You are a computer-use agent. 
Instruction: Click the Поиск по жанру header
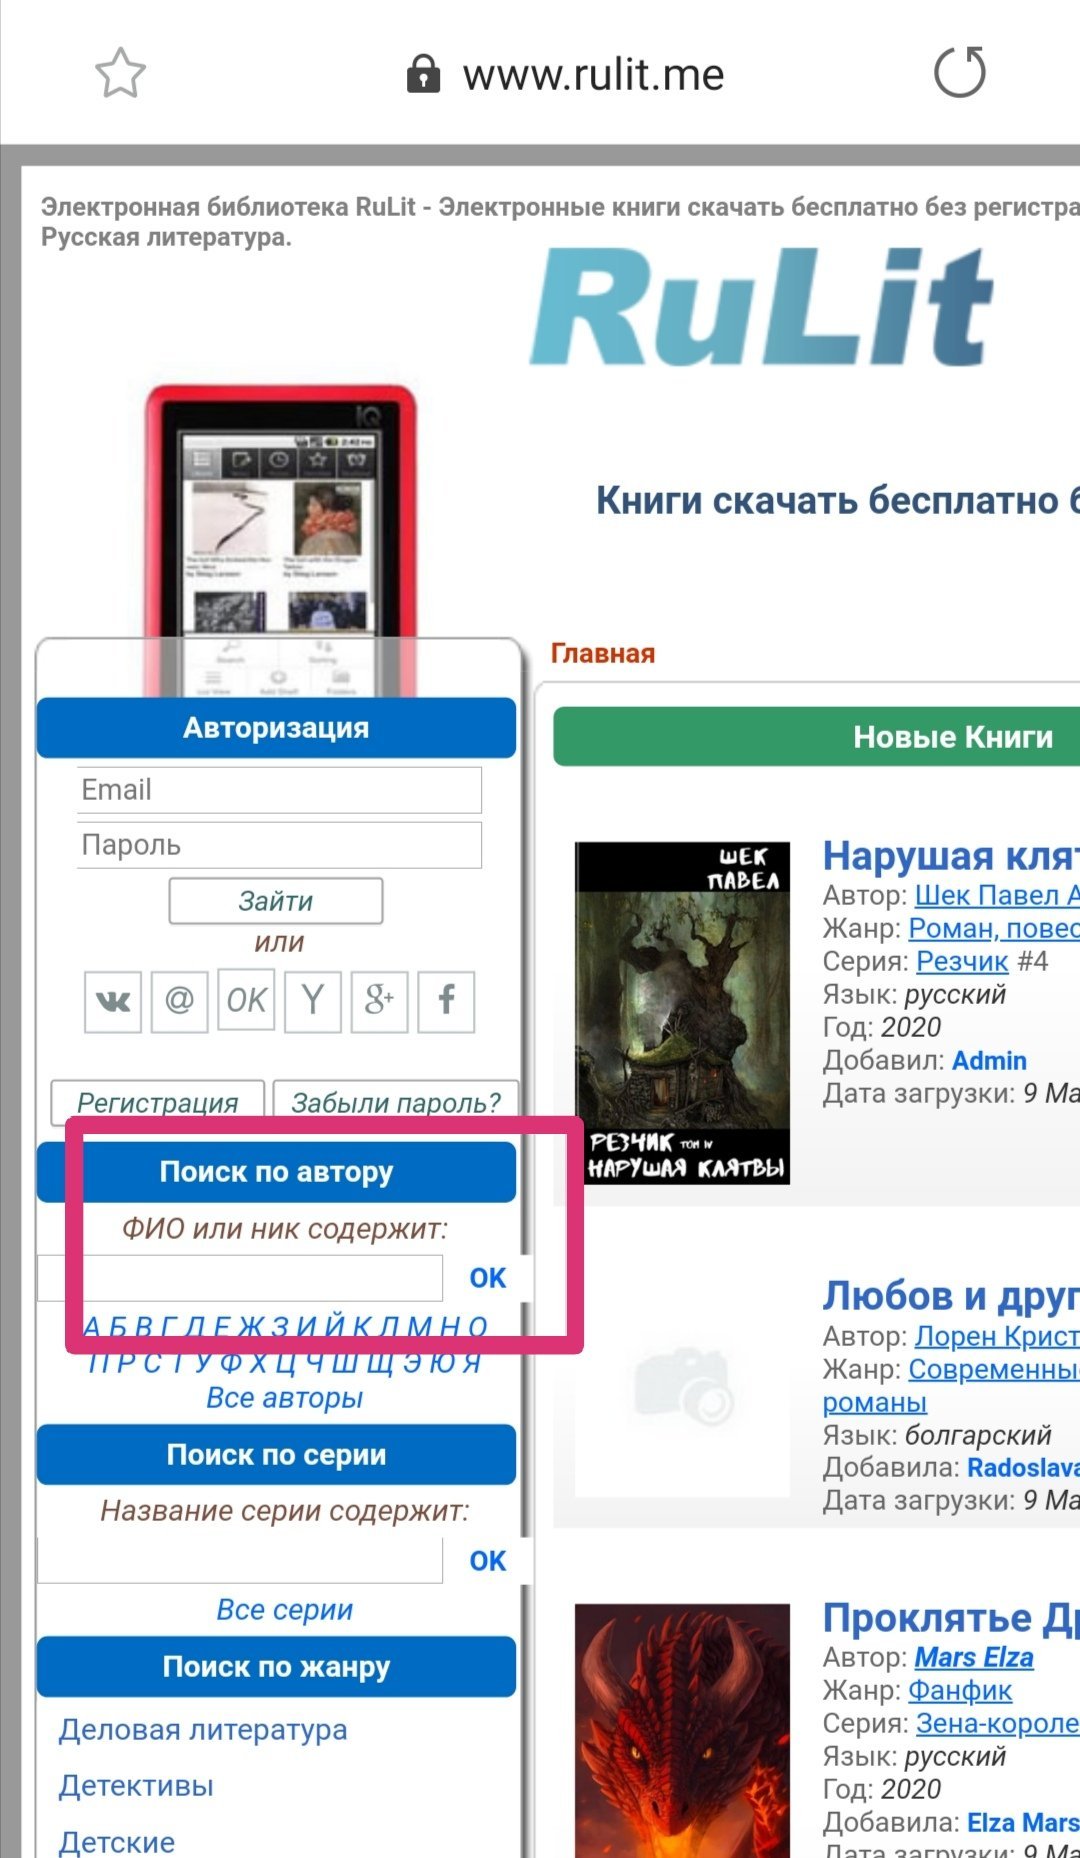click(x=276, y=1667)
